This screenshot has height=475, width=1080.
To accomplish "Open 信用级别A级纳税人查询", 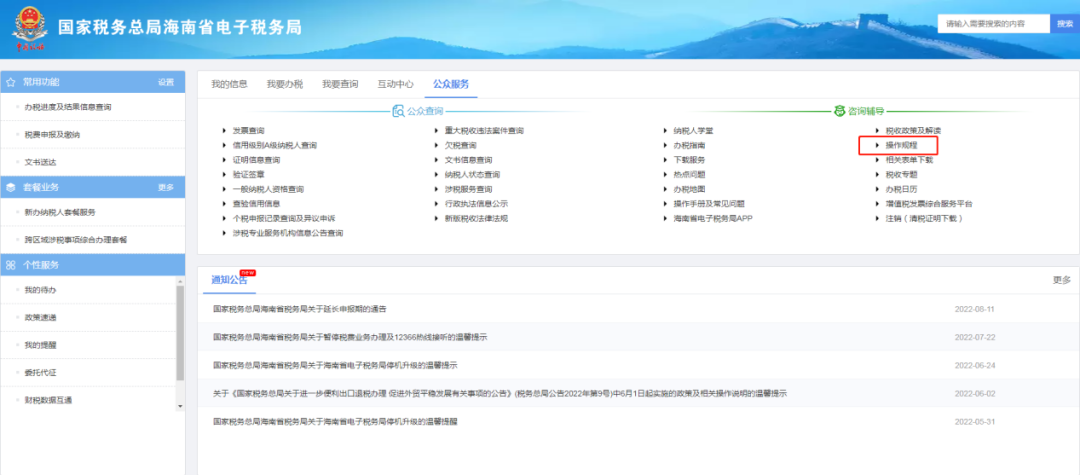I will (274, 145).
